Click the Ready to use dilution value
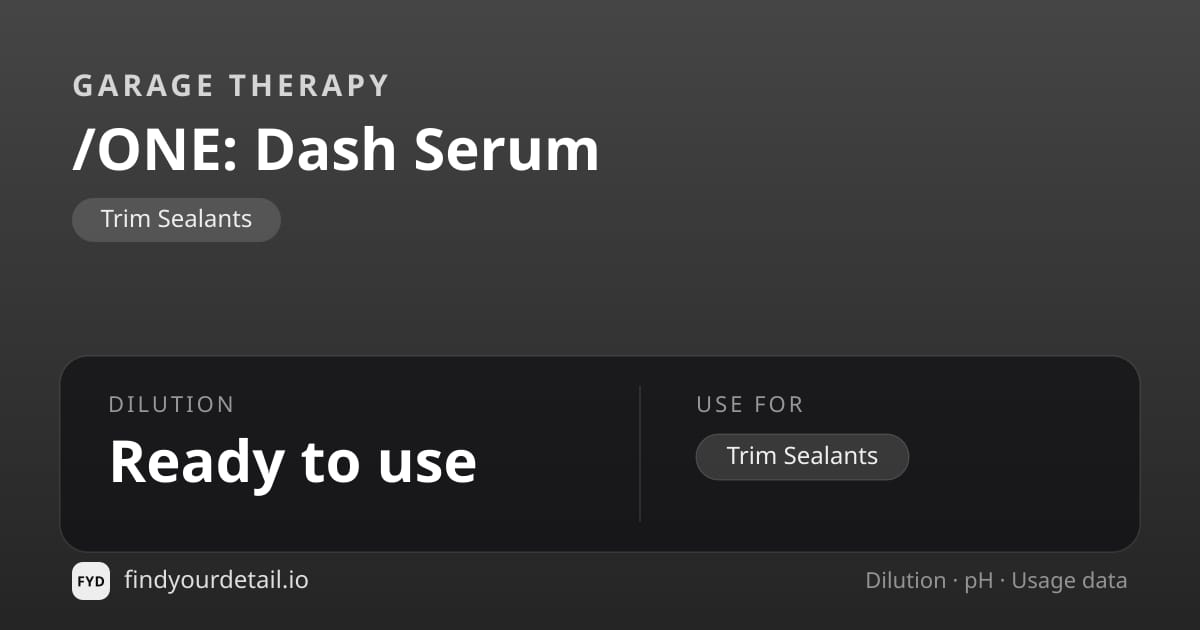The height and width of the screenshot is (630, 1200). [293, 461]
